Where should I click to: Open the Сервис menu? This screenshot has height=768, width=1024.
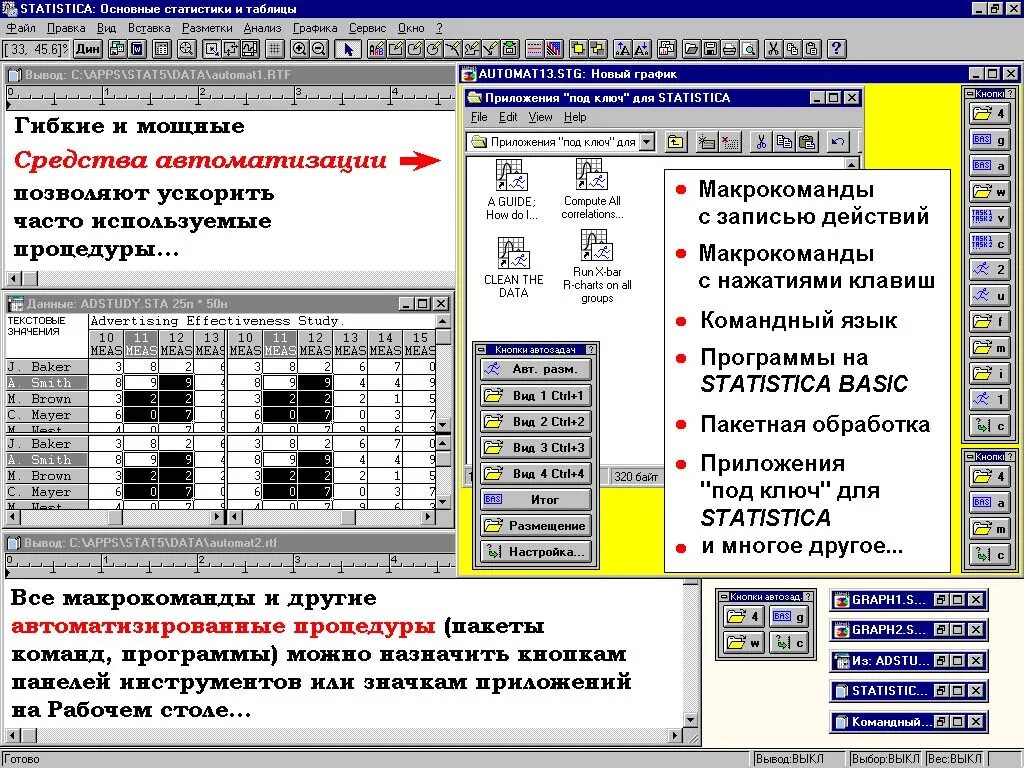[x=366, y=28]
